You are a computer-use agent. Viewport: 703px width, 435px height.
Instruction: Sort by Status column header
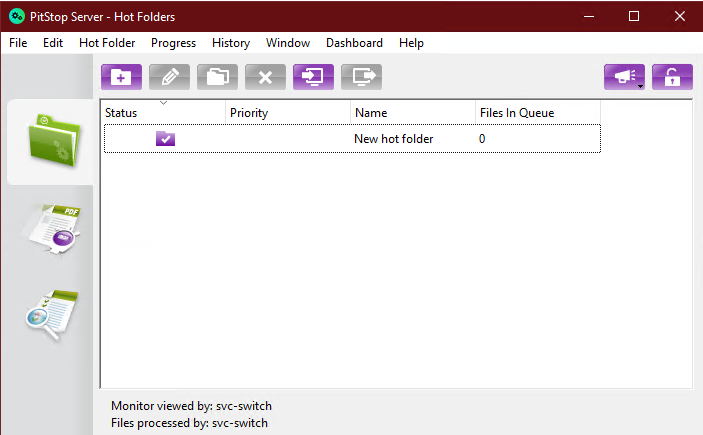click(x=121, y=113)
